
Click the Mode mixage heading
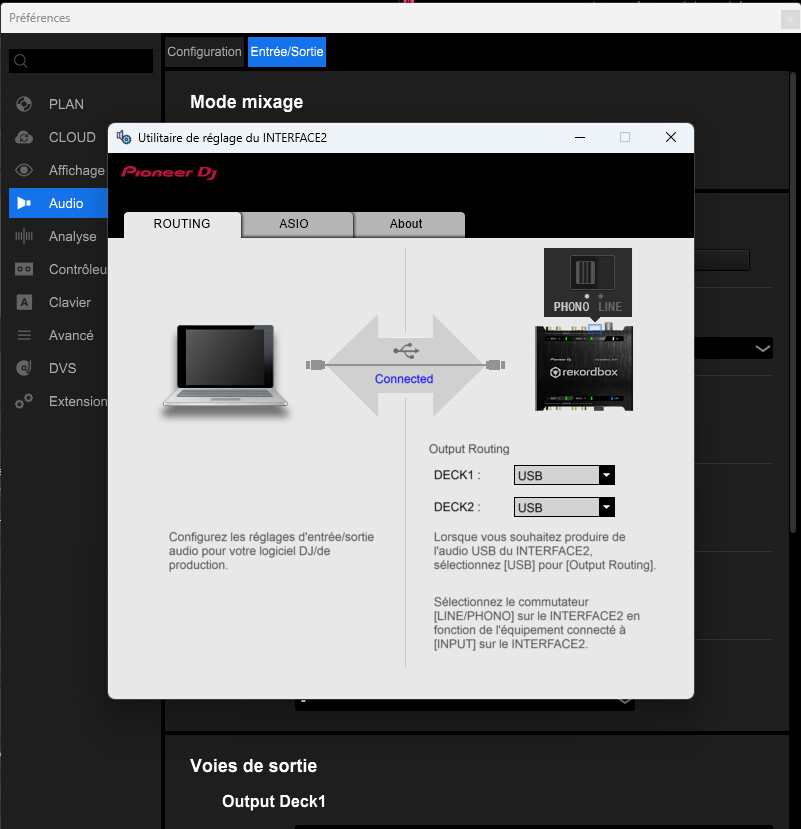(246, 102)
